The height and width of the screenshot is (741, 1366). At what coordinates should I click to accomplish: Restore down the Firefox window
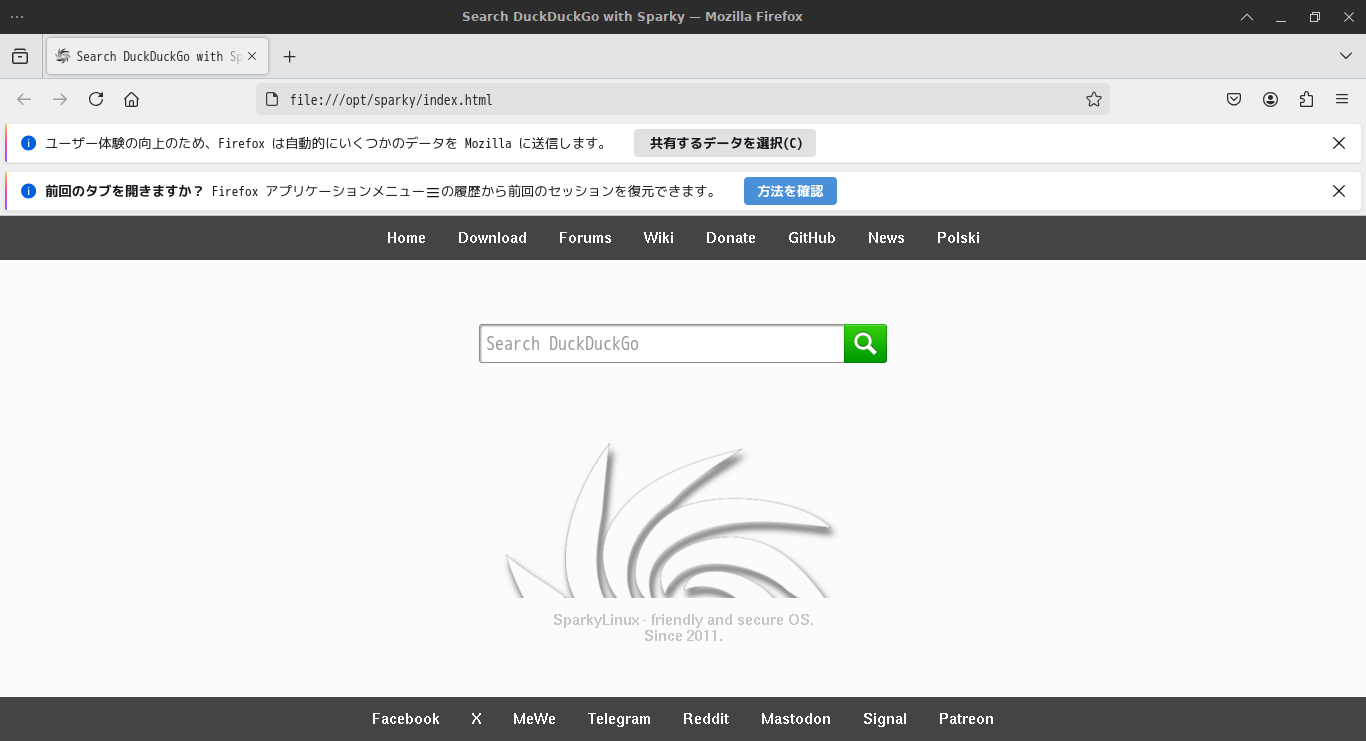click(x=1315, y=17)
